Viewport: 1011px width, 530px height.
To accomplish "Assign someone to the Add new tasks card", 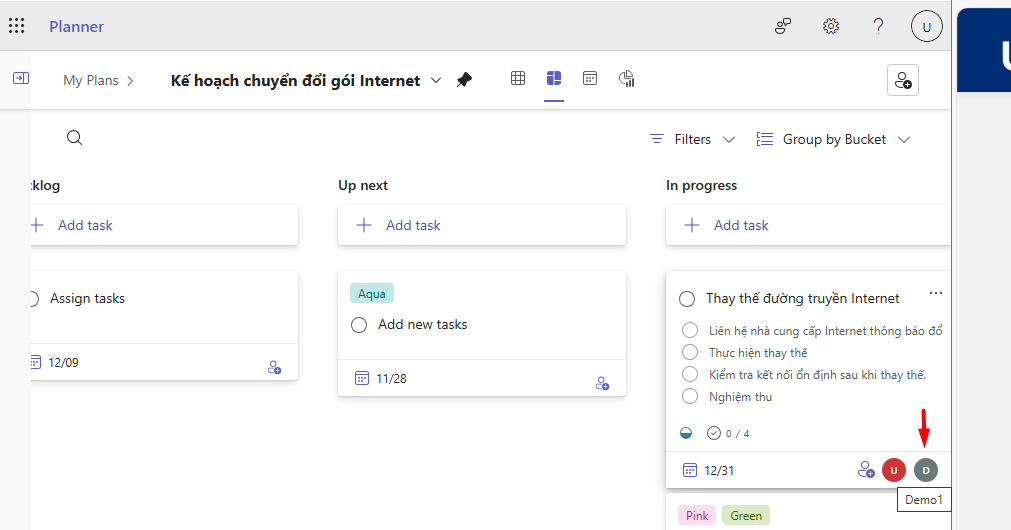I will 602,383.
